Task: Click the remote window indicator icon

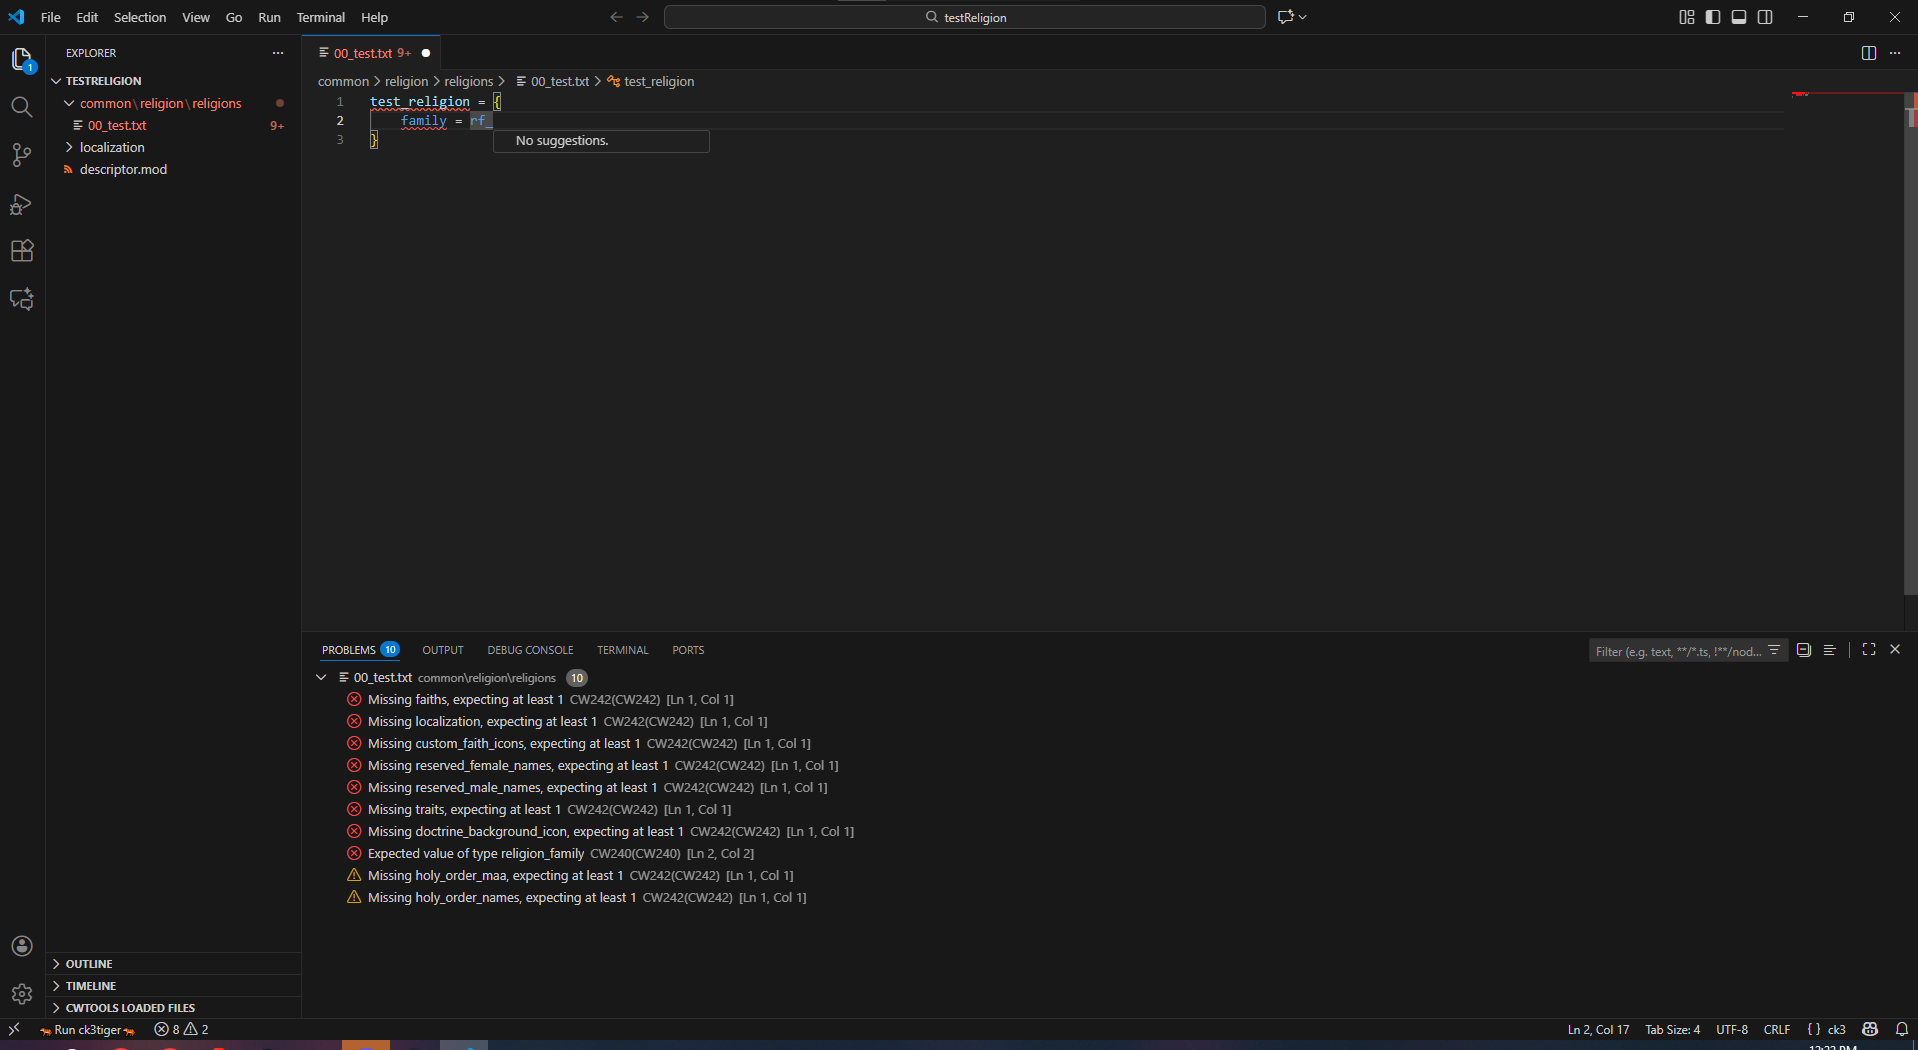Action: 14,1029
